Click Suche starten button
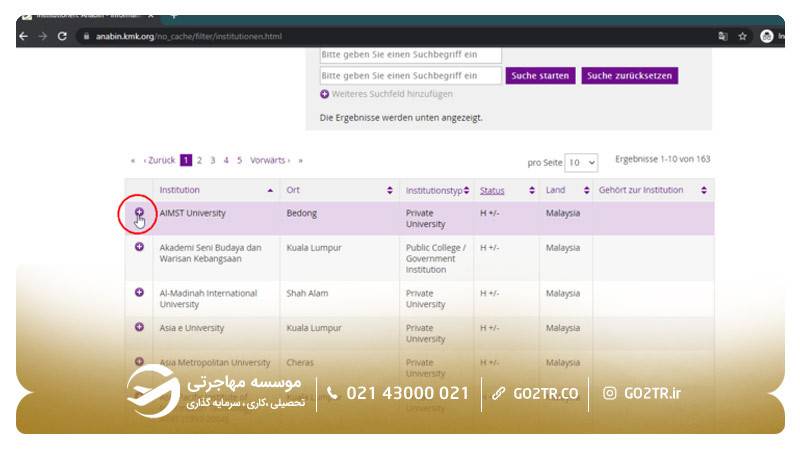Image resolution: width=800 pixels, height=450 pixels. (x=539, y=76)
